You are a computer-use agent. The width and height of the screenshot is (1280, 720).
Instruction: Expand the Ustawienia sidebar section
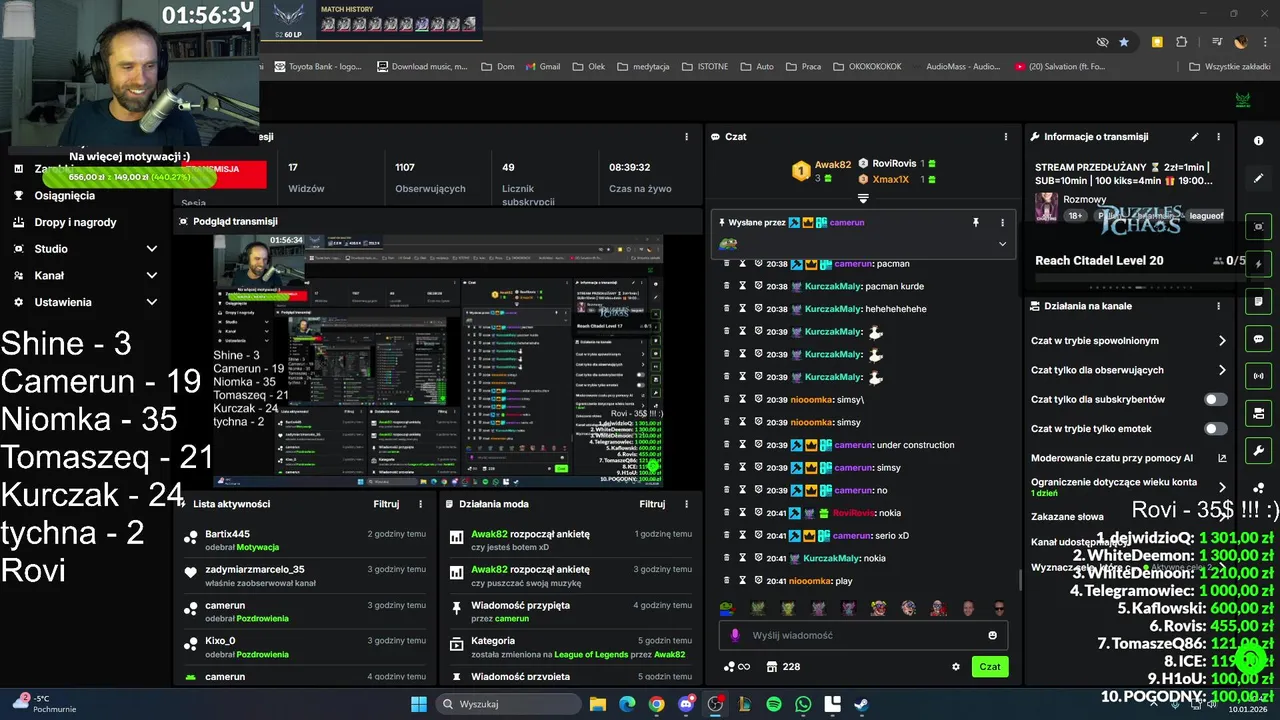coord(152,302)
